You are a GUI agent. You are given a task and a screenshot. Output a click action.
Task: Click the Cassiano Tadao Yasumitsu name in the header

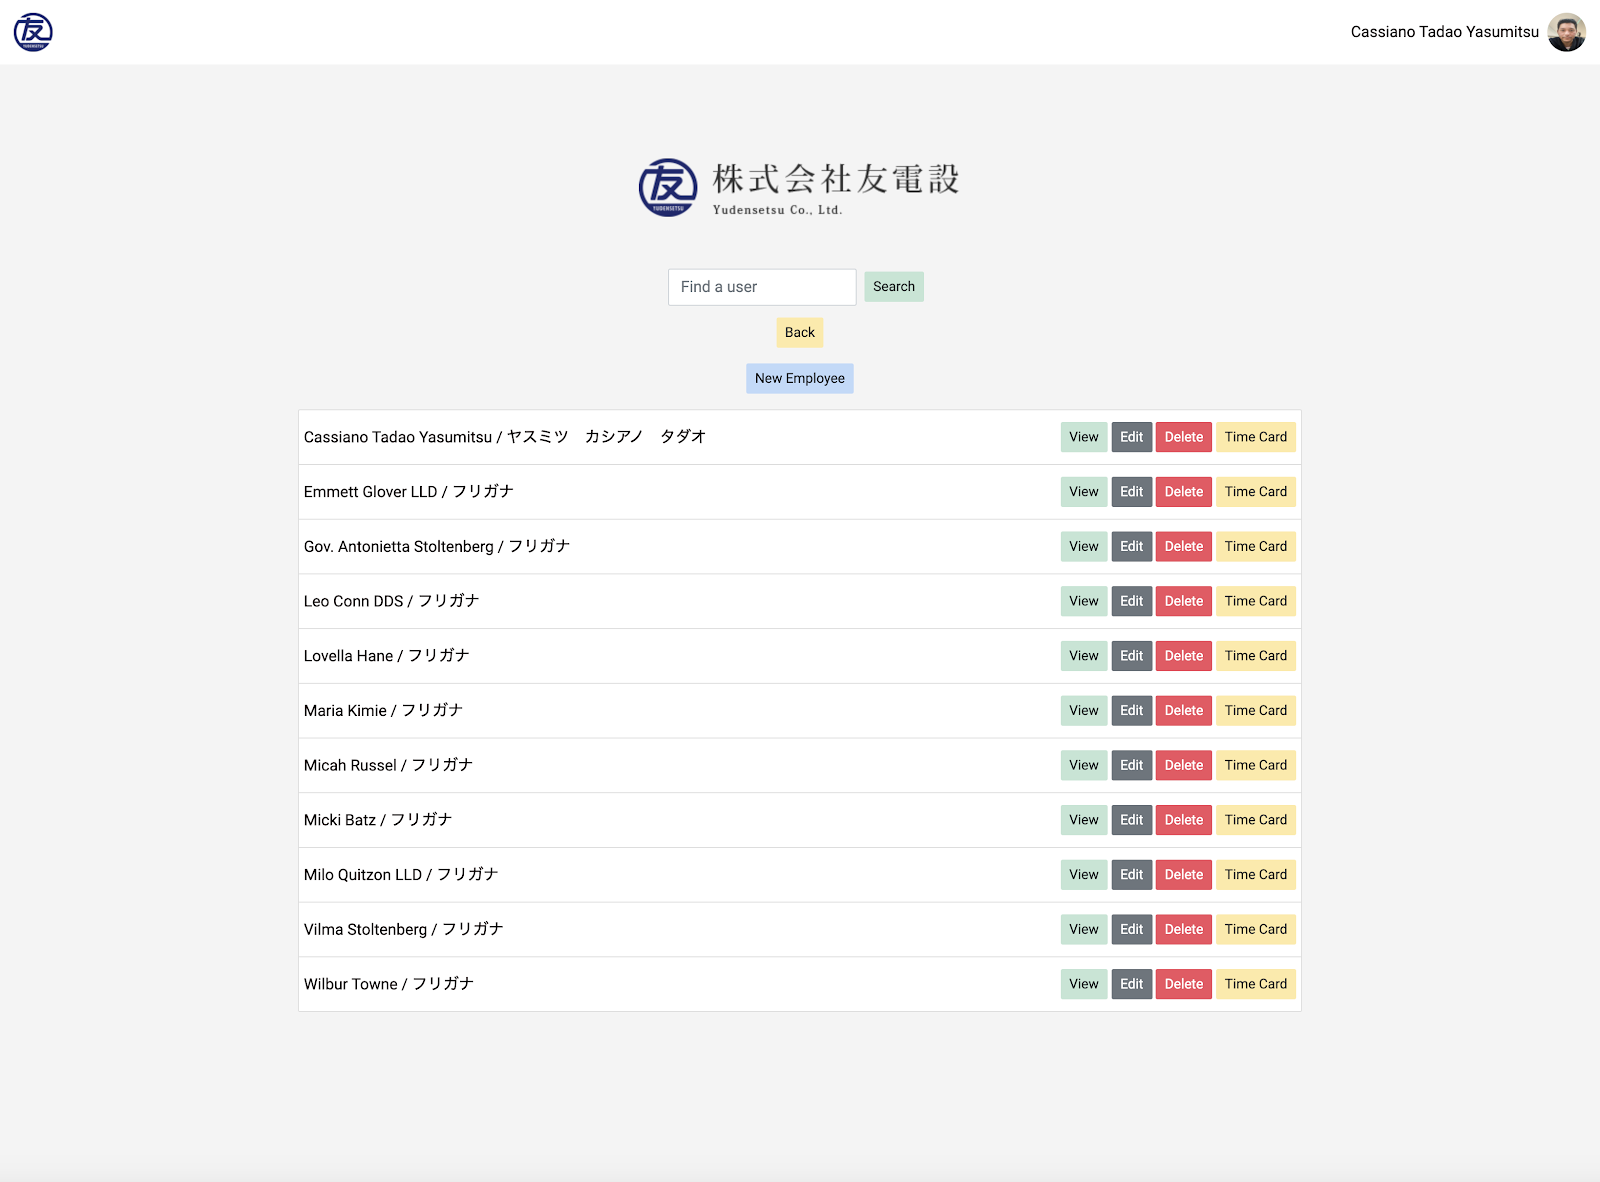(x=1444, y=32)
